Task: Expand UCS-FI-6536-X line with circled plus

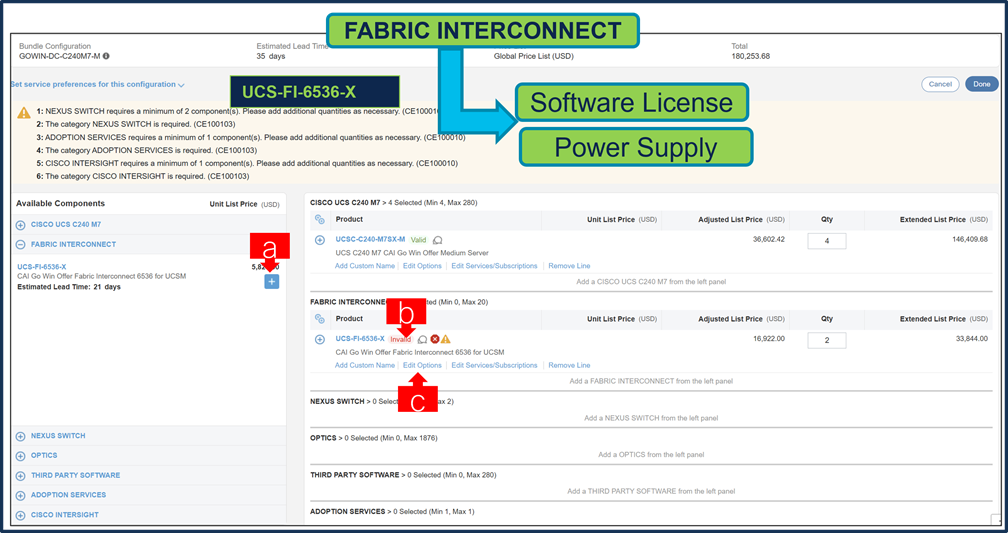Action: click(320, 339)
